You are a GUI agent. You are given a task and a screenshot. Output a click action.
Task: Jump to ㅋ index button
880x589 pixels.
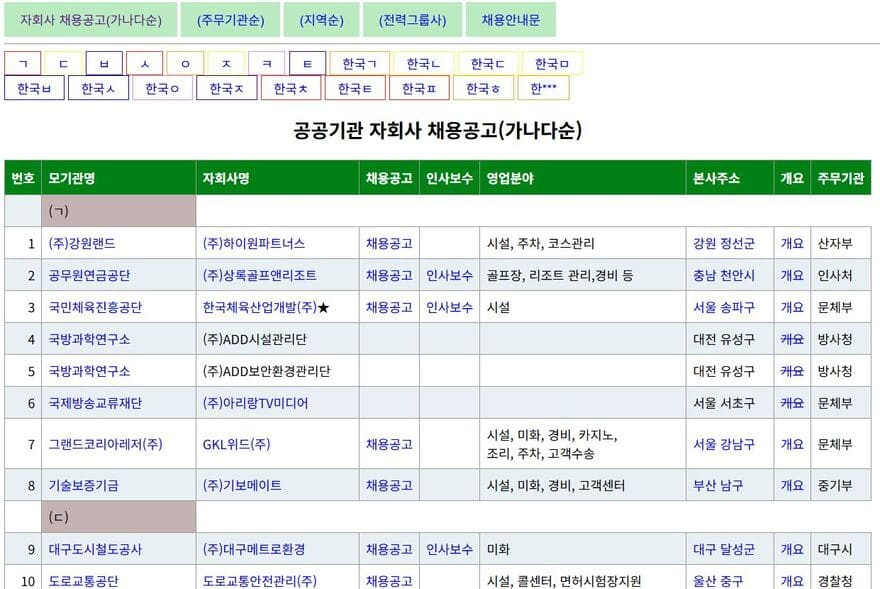267,63
